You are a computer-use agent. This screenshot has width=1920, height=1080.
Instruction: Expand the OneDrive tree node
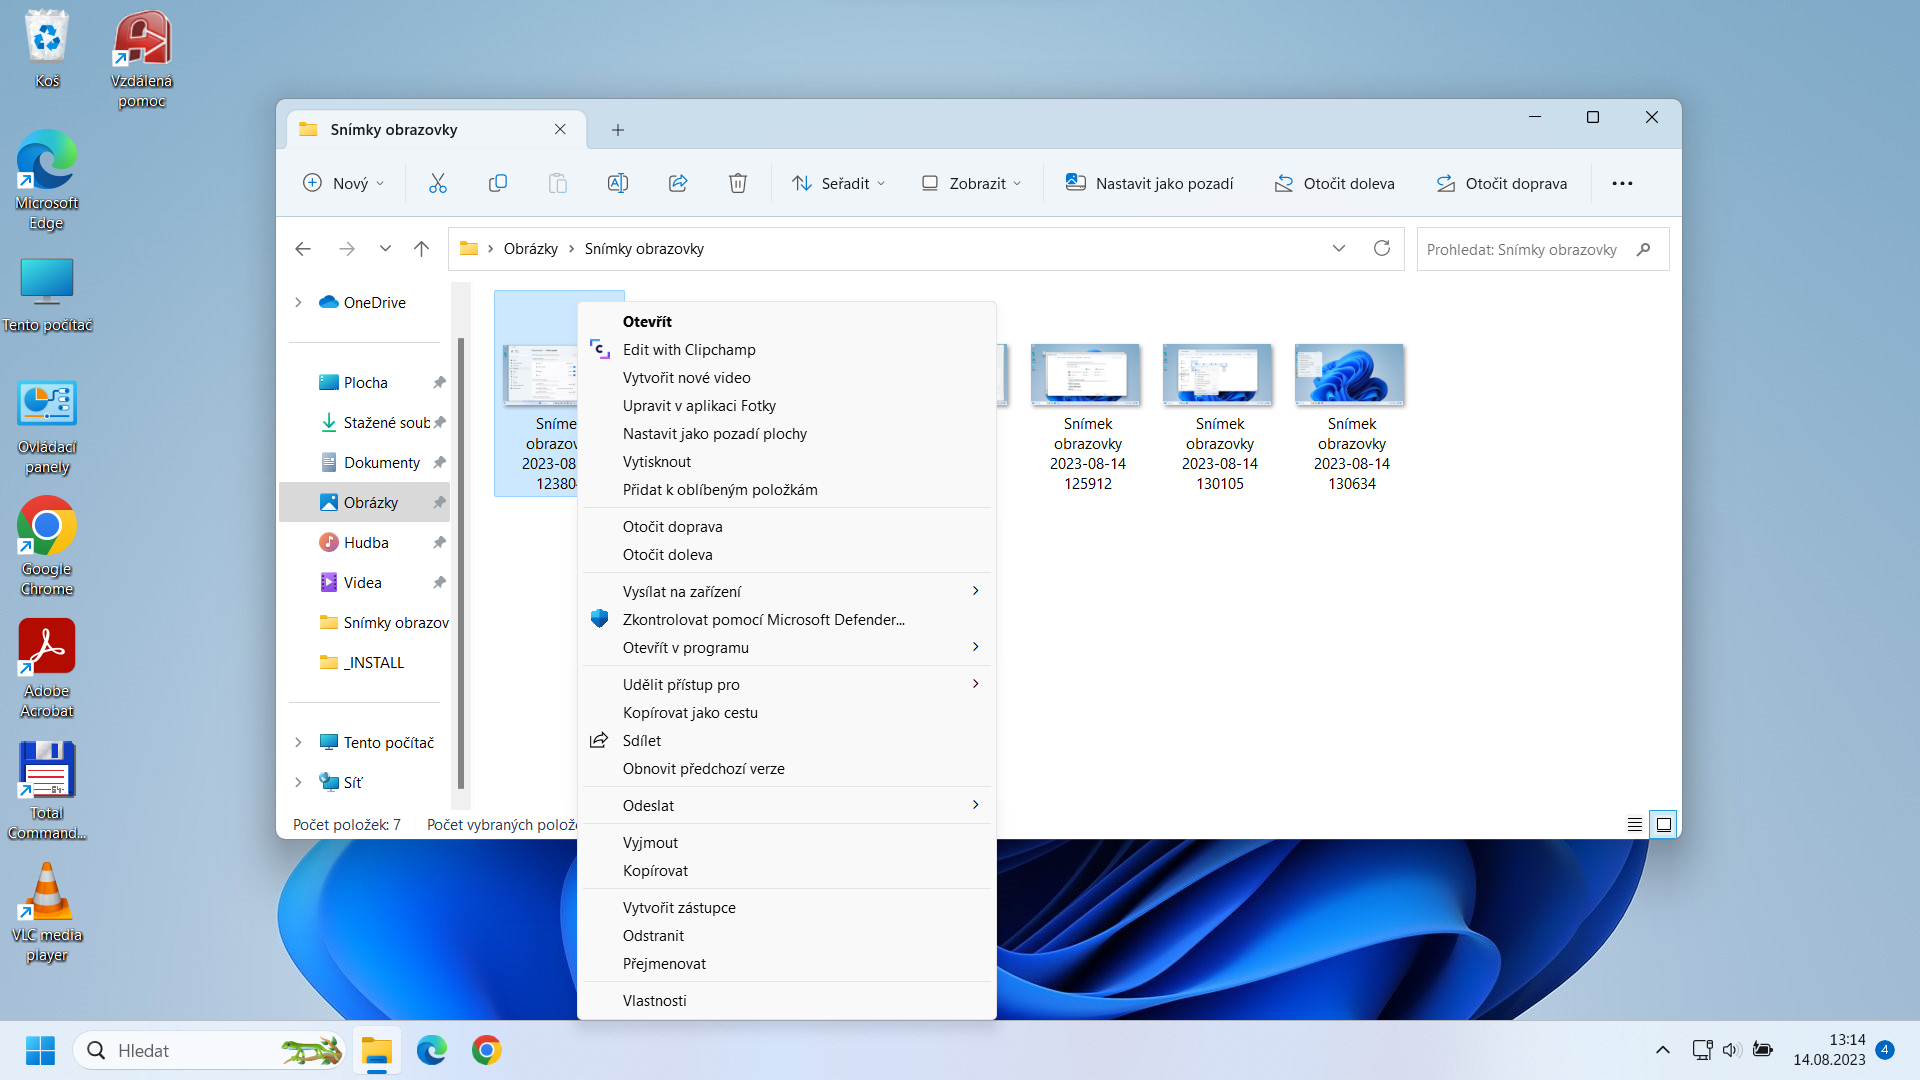coord(298,302)
